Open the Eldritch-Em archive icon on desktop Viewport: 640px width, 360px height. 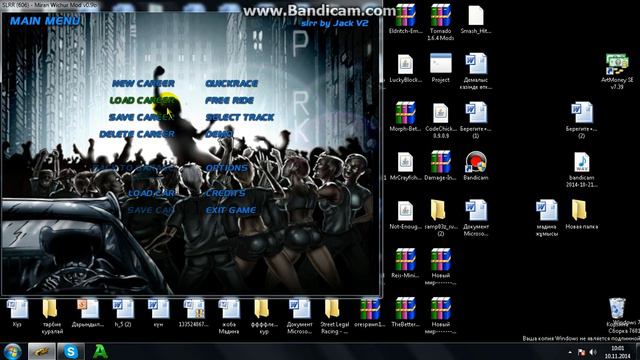[x=405, y=16]
